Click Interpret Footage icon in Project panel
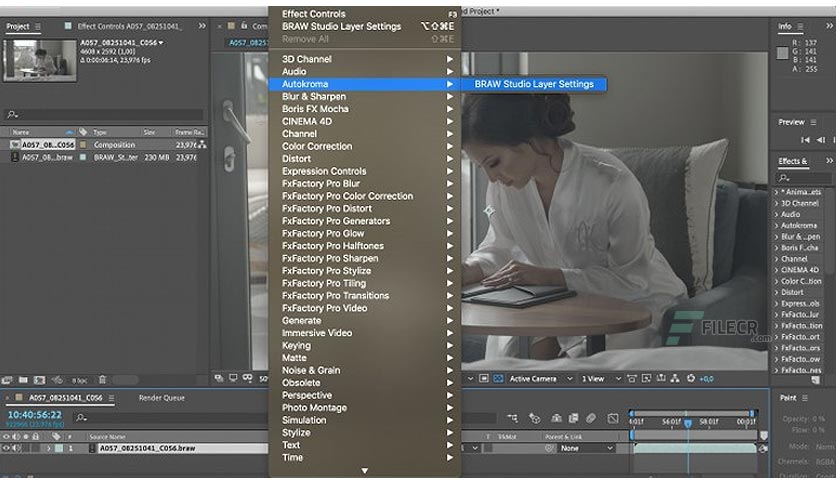Image resolution: width=836 pixels, height=484 pixels. [7, 380]
